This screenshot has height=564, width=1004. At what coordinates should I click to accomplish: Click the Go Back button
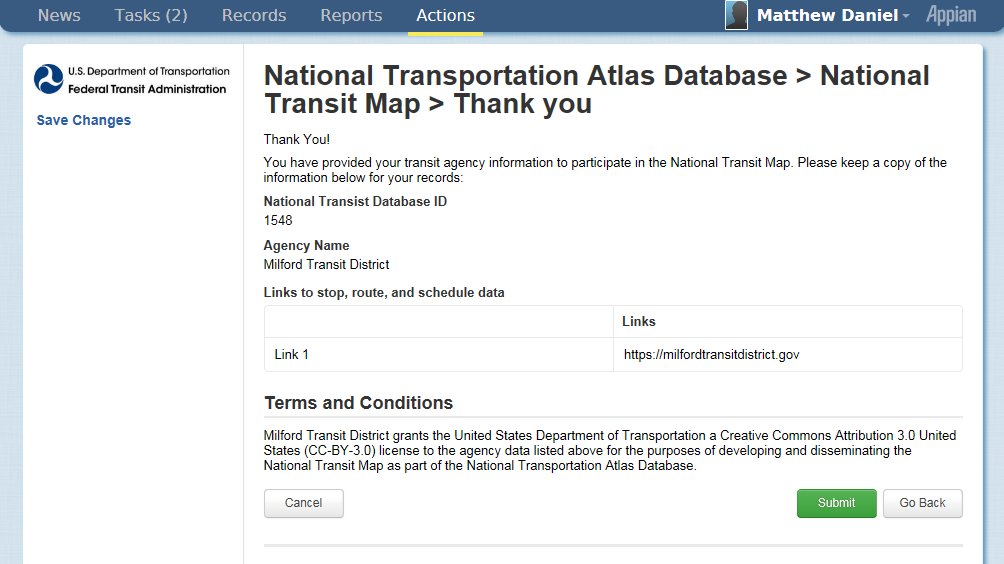[x=922, y=503]
